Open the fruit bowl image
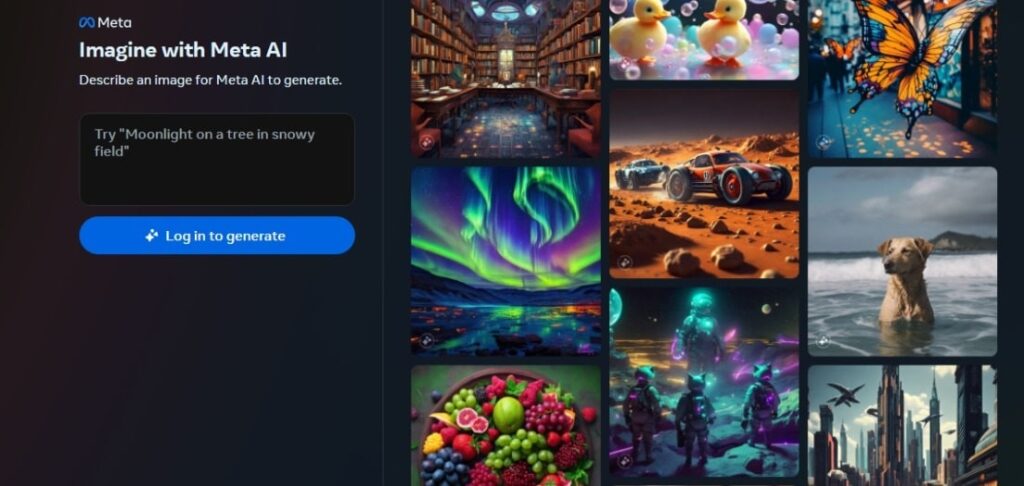 505,425
